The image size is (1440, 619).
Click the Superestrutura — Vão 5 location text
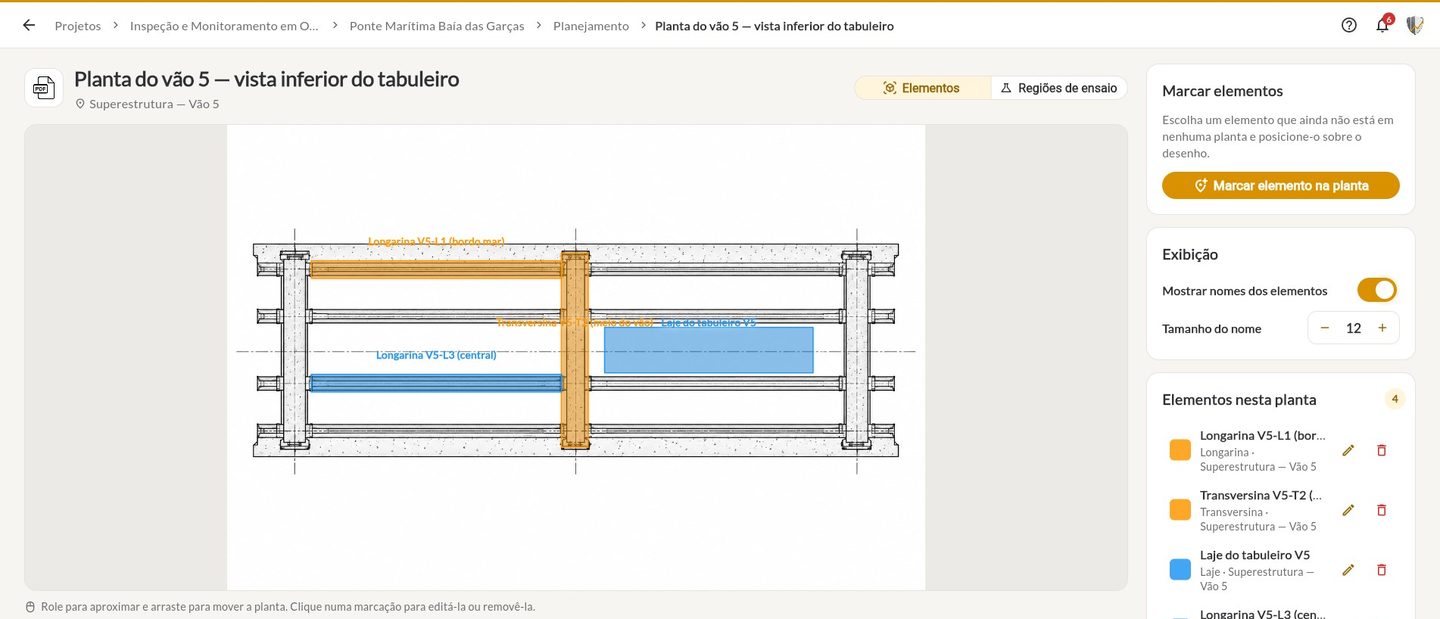[154, 104]
